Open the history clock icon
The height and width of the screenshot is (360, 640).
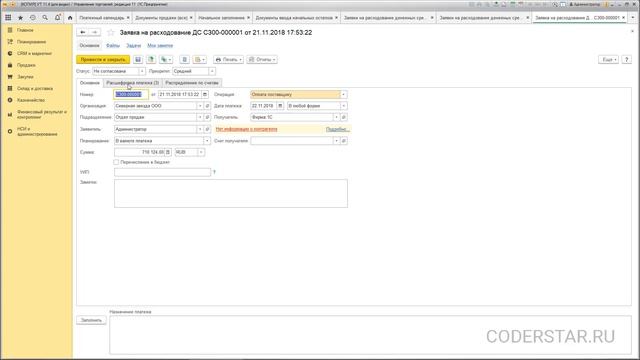tap(33, 18)
